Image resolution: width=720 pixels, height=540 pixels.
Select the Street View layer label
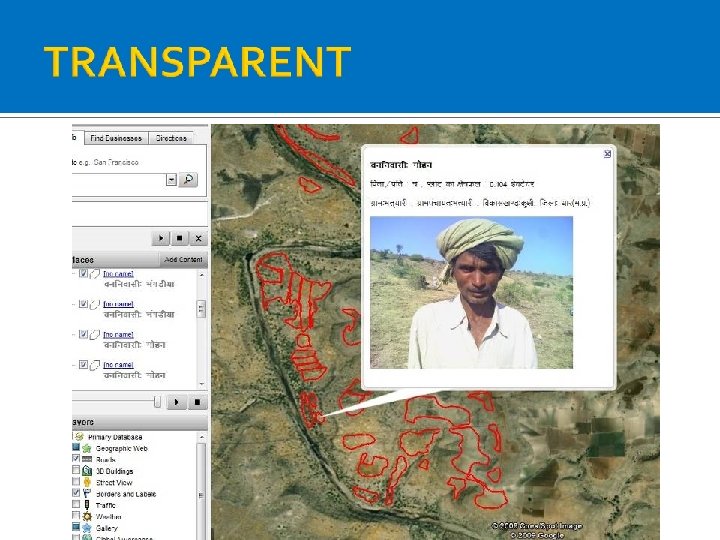coord(114,483)
